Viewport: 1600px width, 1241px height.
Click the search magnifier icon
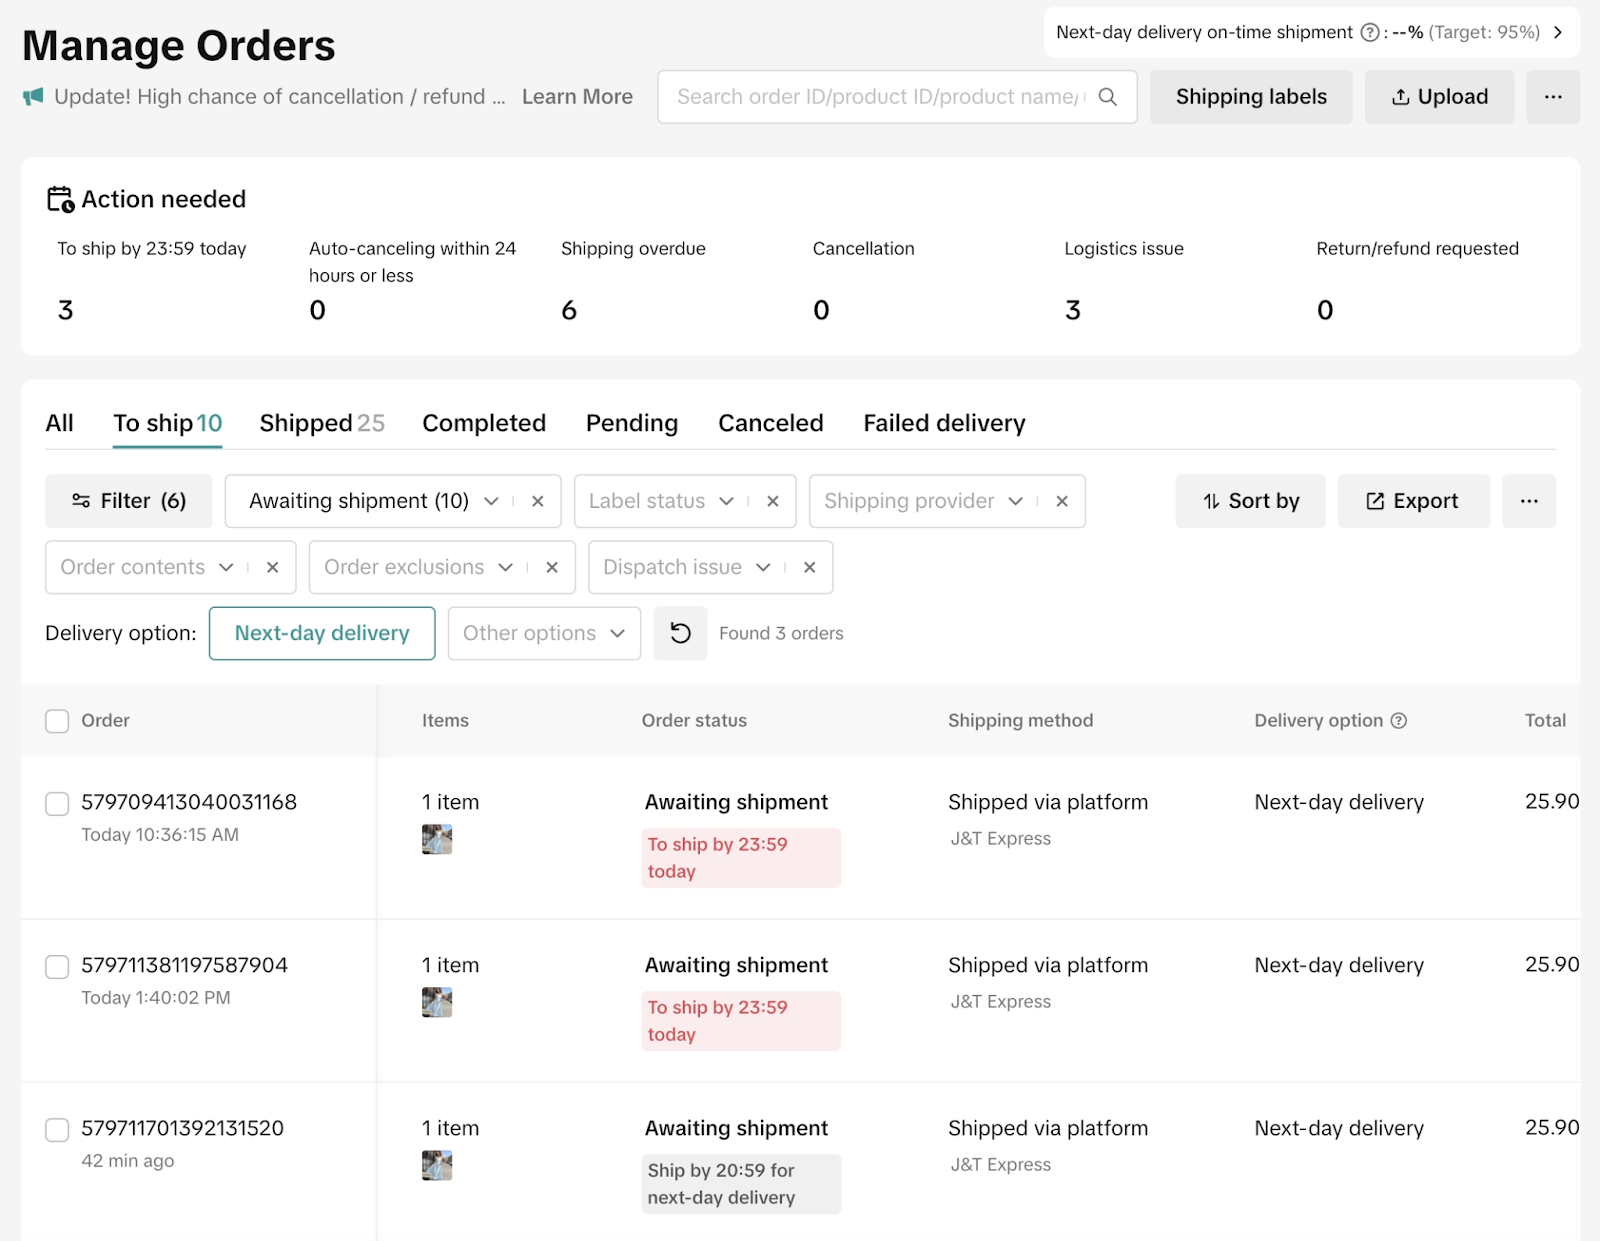[1107, 97]
